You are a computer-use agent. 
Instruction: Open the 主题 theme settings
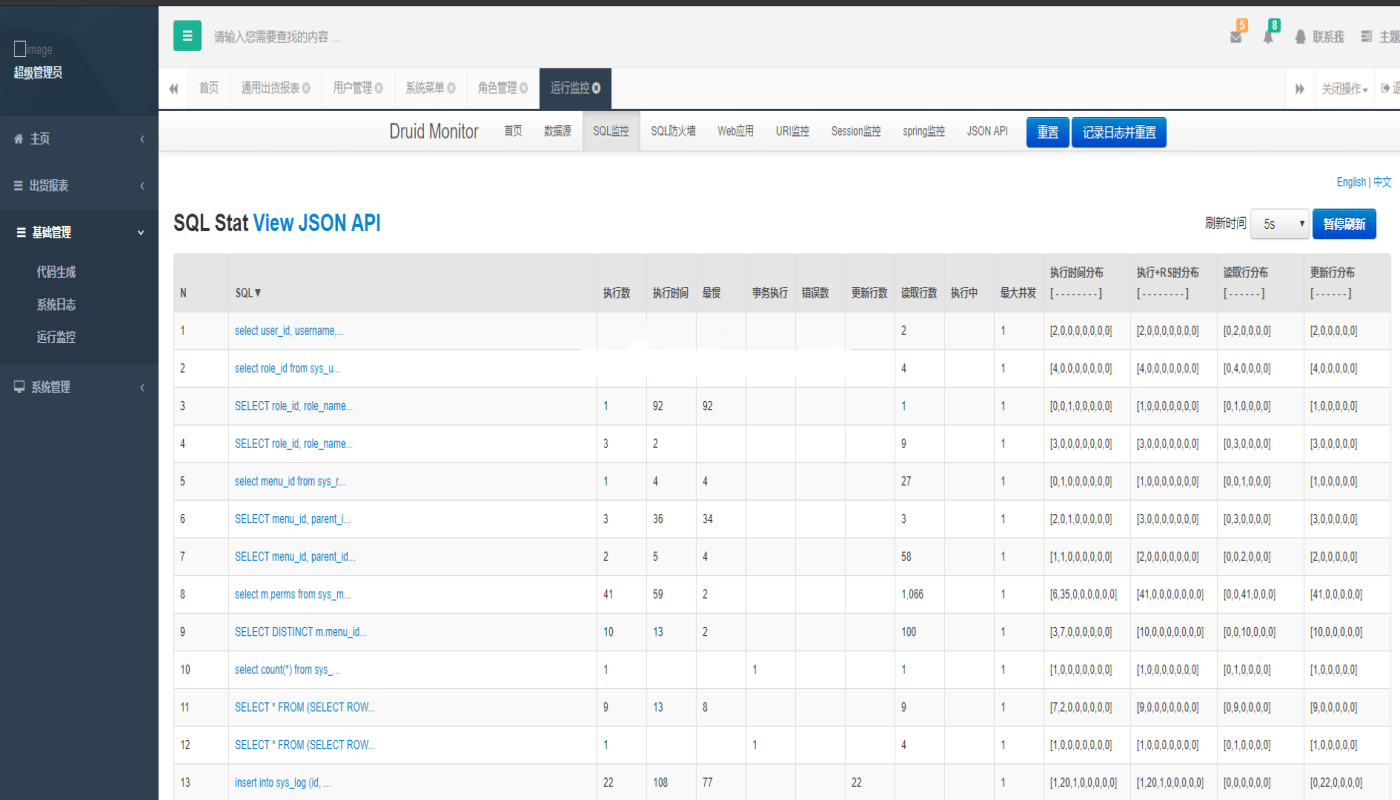click(1380, 37)
